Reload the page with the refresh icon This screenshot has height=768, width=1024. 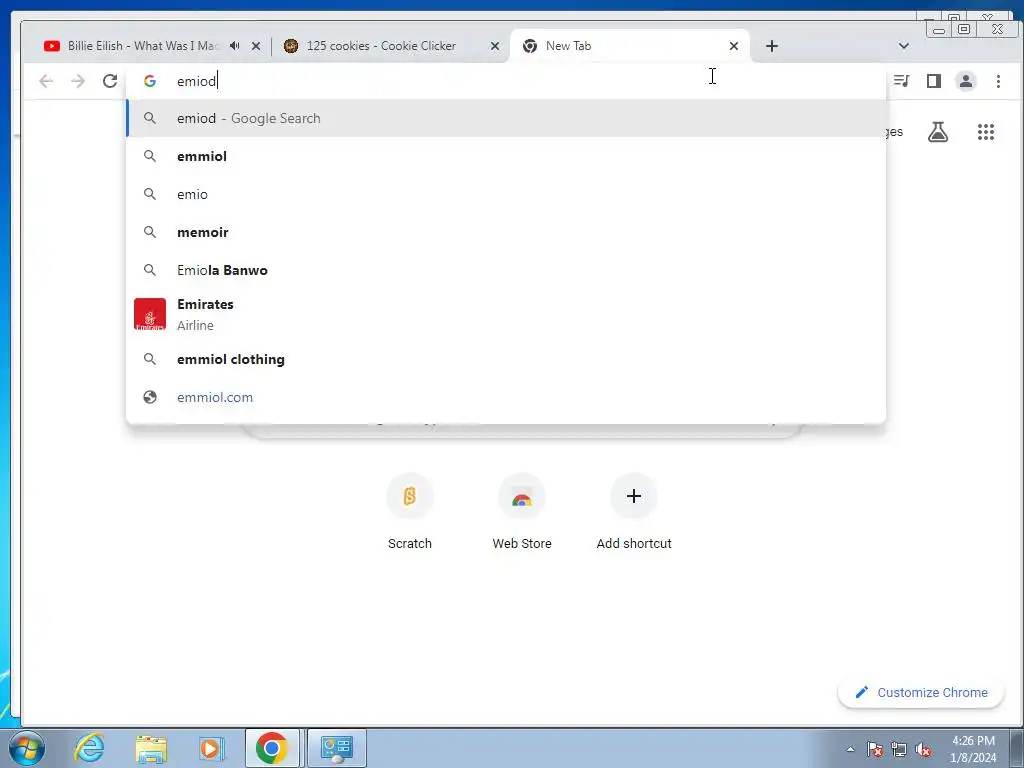110,81
